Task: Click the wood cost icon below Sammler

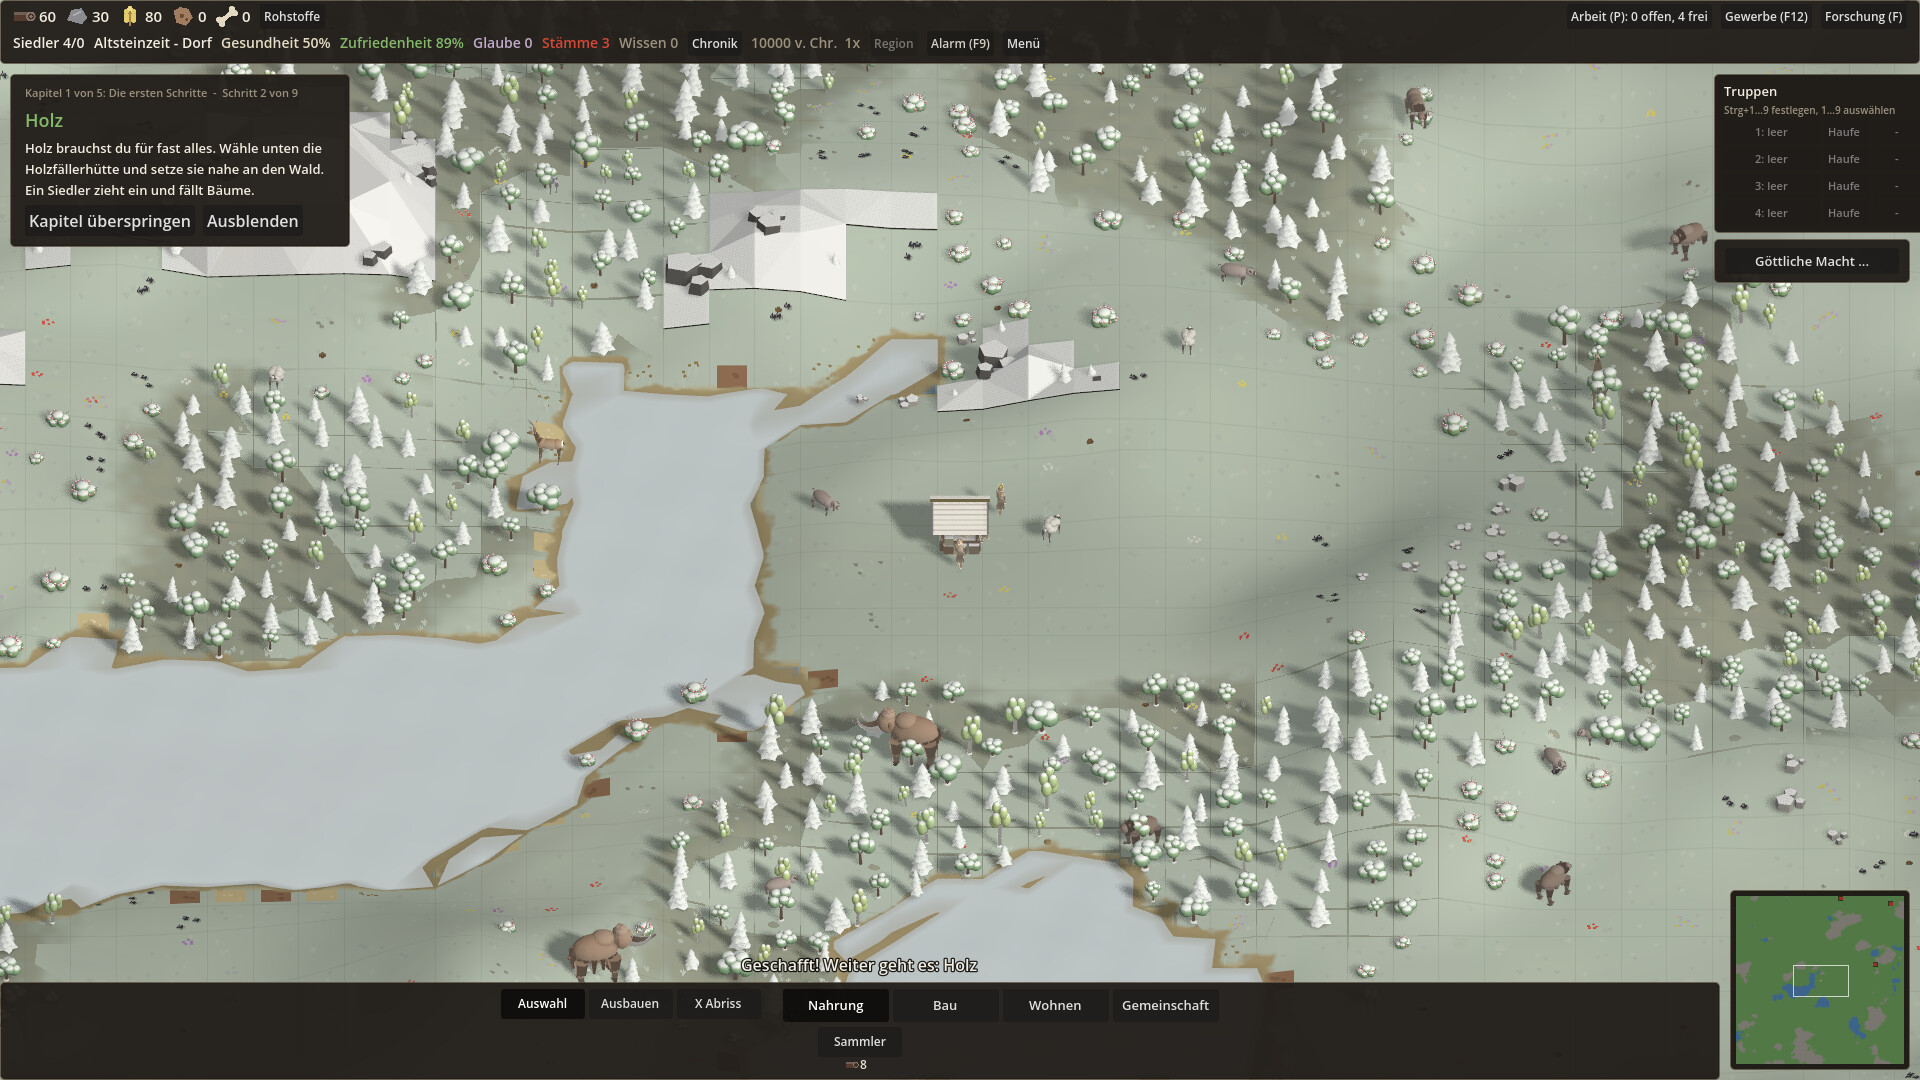Action: click(852, 1065)
